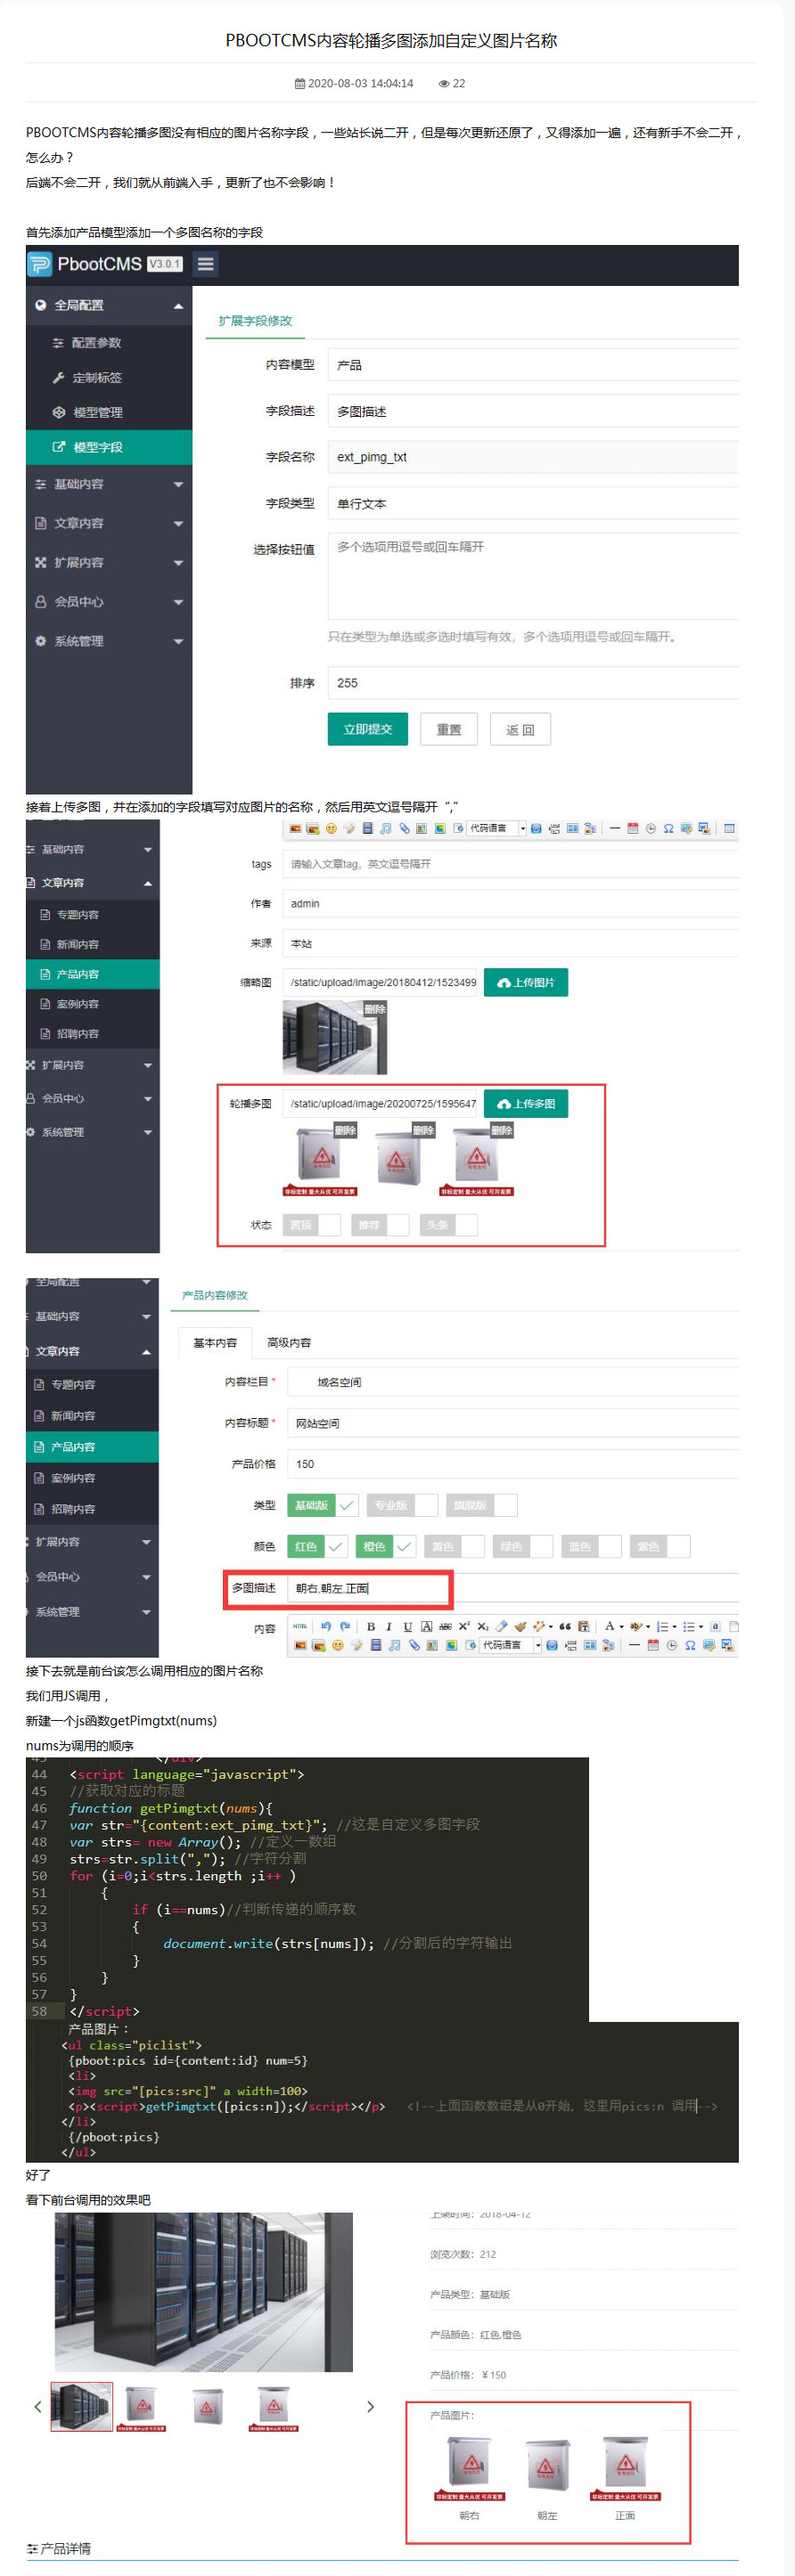Click the font color A icon

point(609,1626)
